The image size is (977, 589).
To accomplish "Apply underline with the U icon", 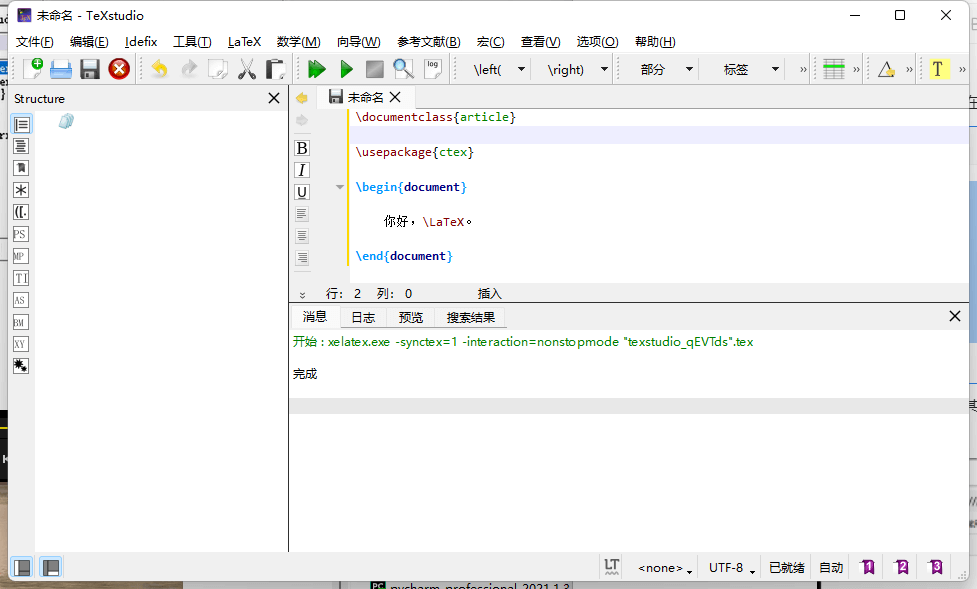I will click(x=302, y=192).
